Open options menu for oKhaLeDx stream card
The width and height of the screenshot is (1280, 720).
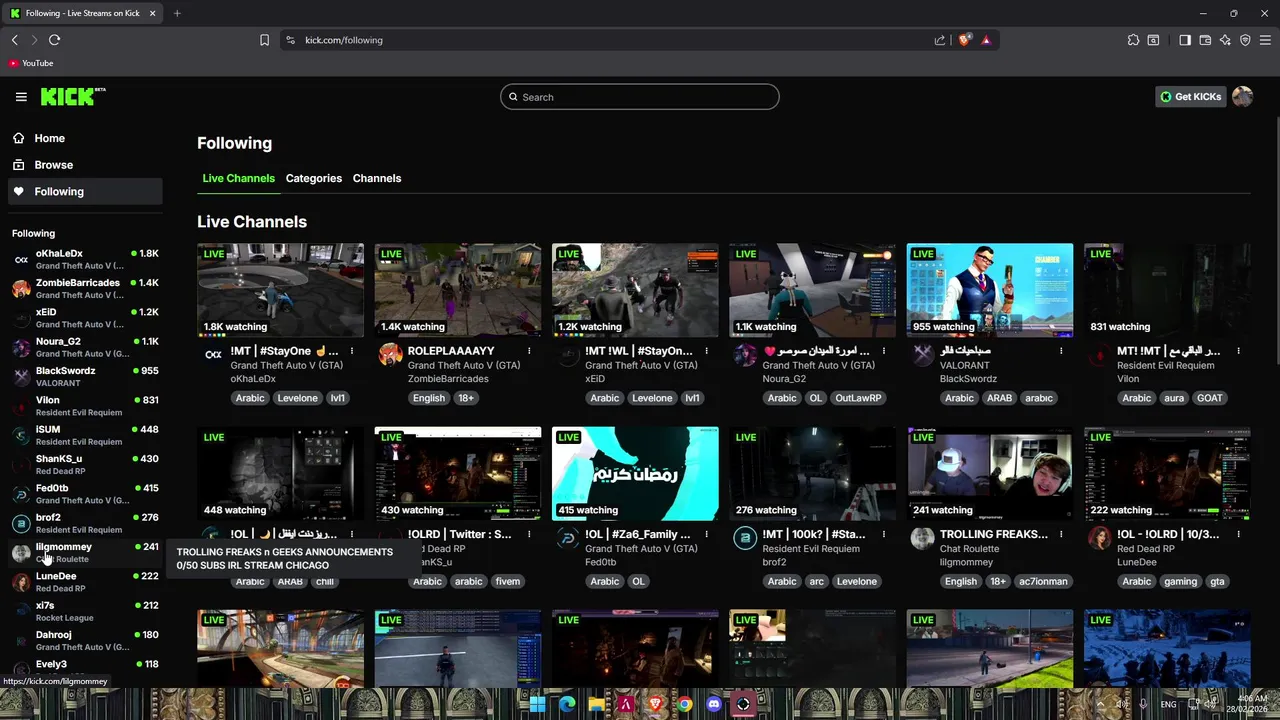click(x=352, y=351)
